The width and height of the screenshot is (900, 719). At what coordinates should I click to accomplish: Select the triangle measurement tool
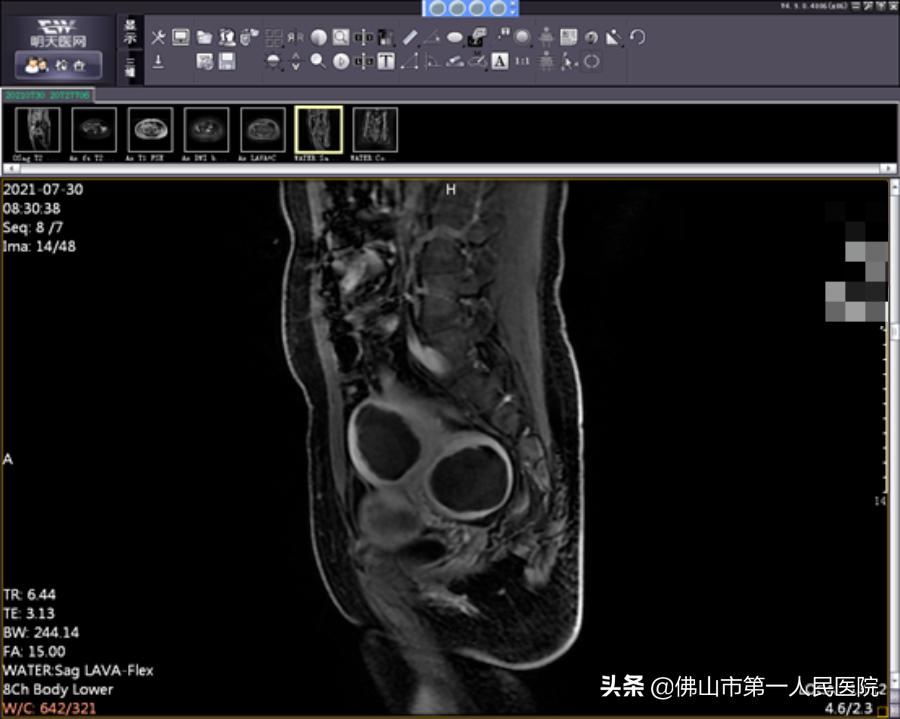(409, 61)
